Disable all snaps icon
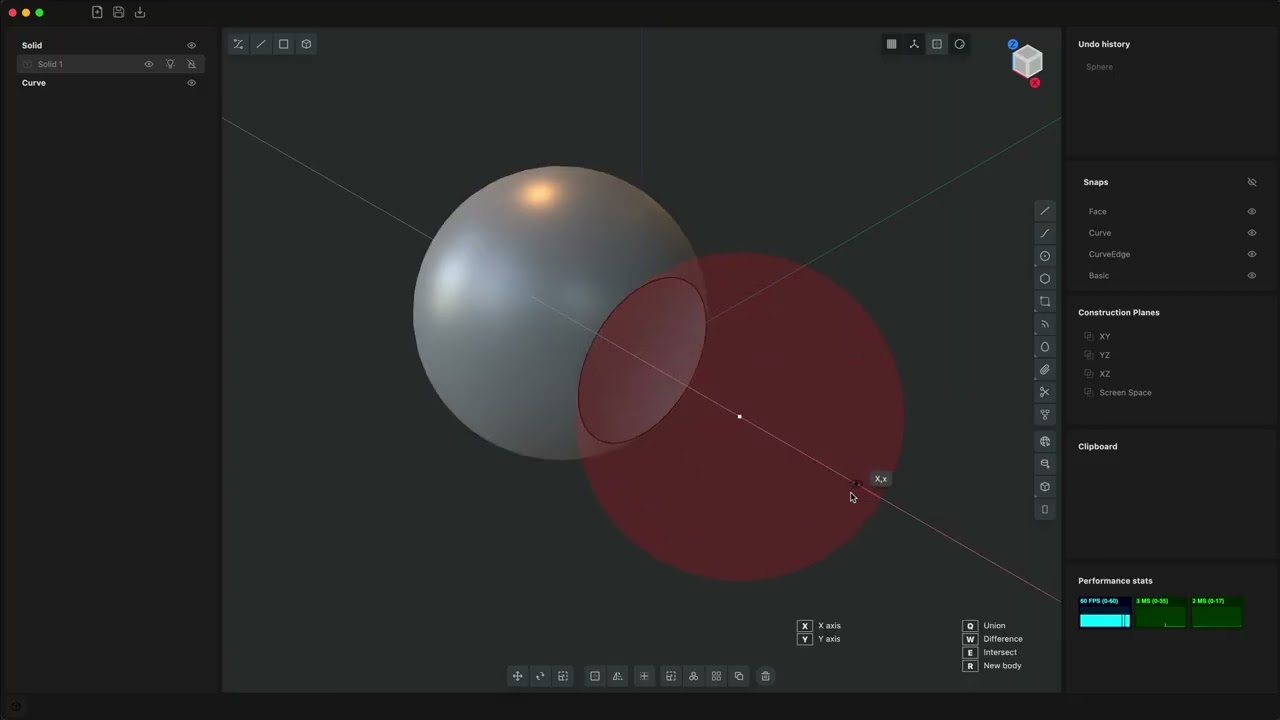 point(1252,182)
